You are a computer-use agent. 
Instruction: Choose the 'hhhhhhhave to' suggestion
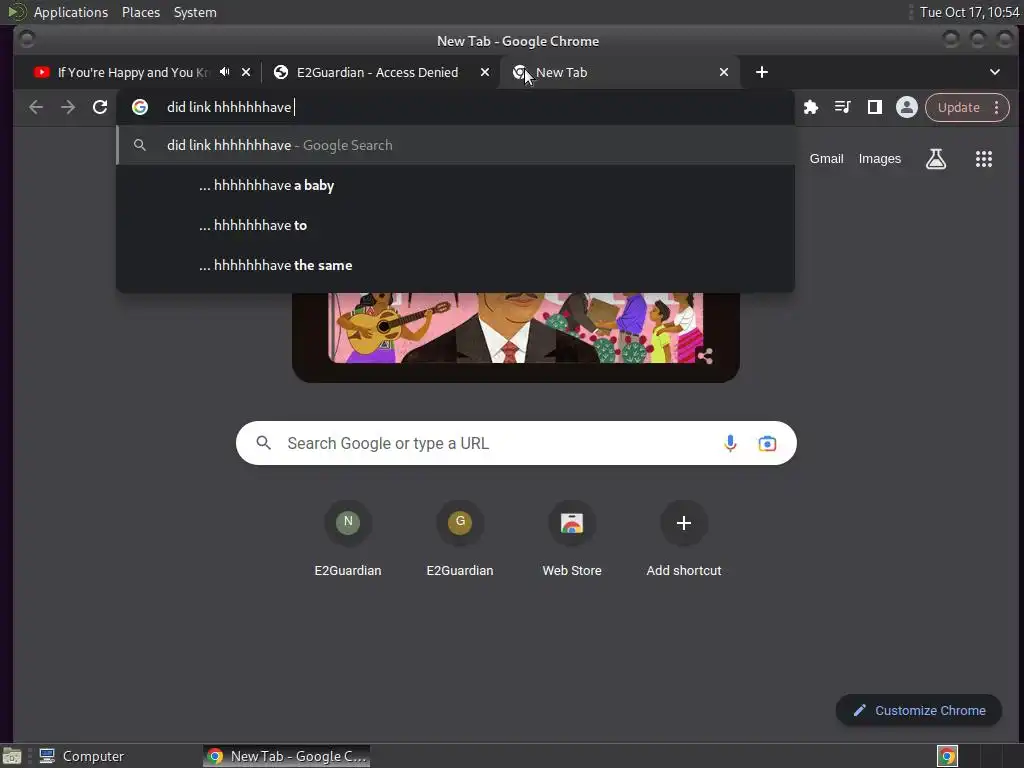[456, 225]
